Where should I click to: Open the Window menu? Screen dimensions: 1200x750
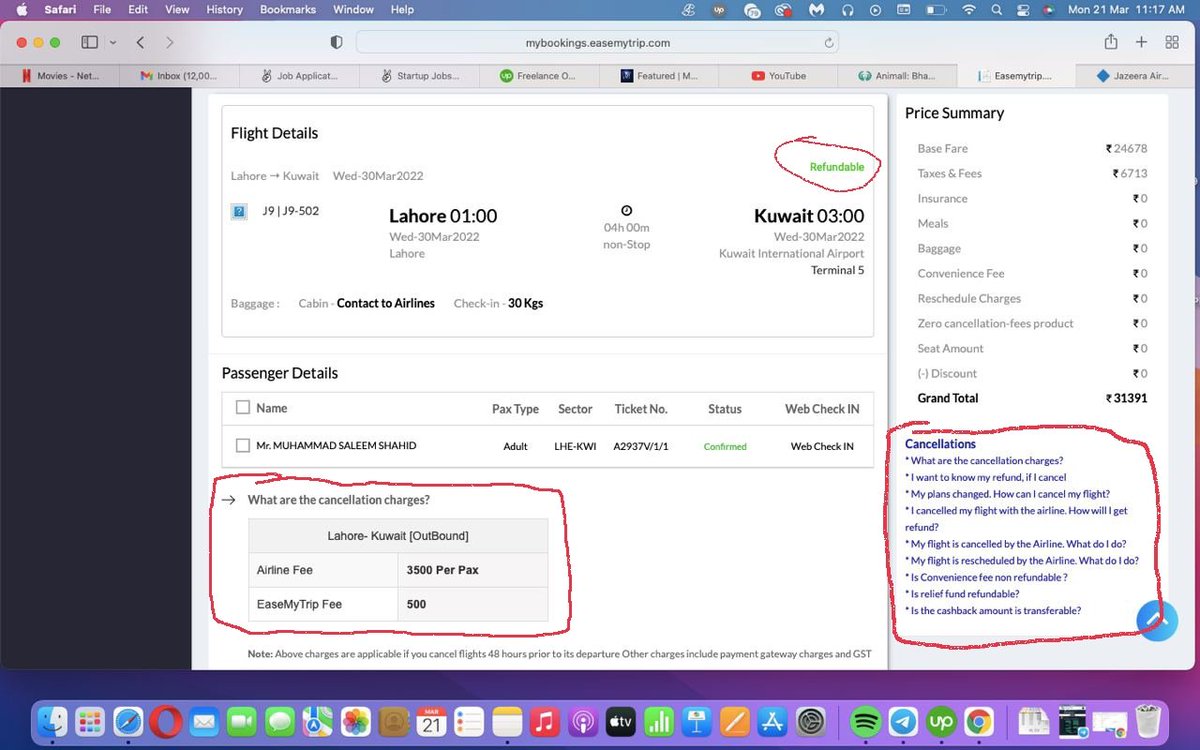tap(353, 9)
